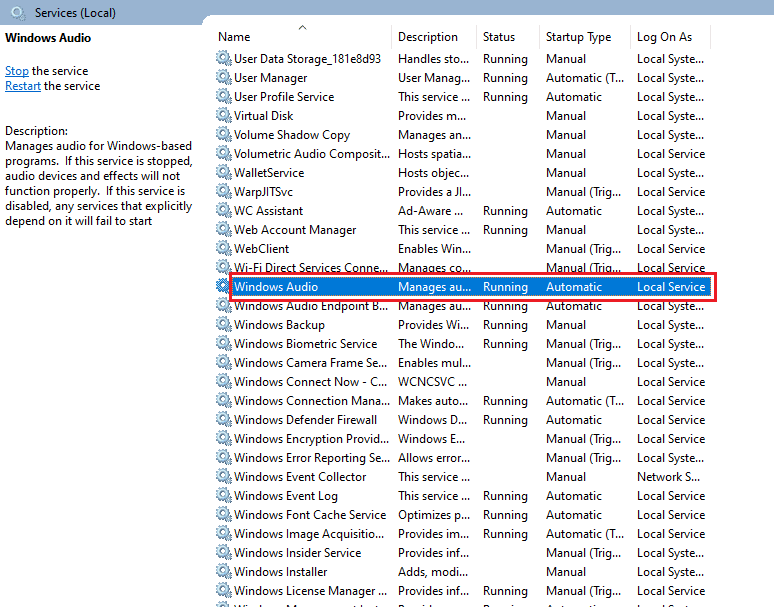This screenshot has width=774, height=607.
Task: Select the Wi-Fi Direct Services Conne... row
Action: pyautogui.click(x=464, y=267)
